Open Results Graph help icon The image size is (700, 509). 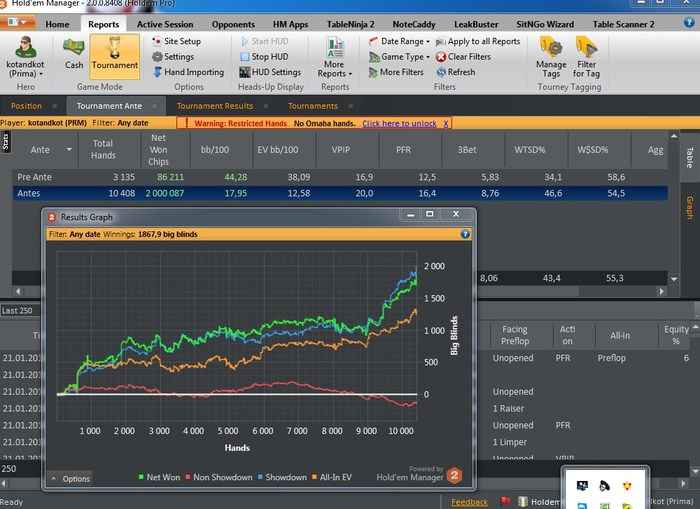tap(465, 234)
